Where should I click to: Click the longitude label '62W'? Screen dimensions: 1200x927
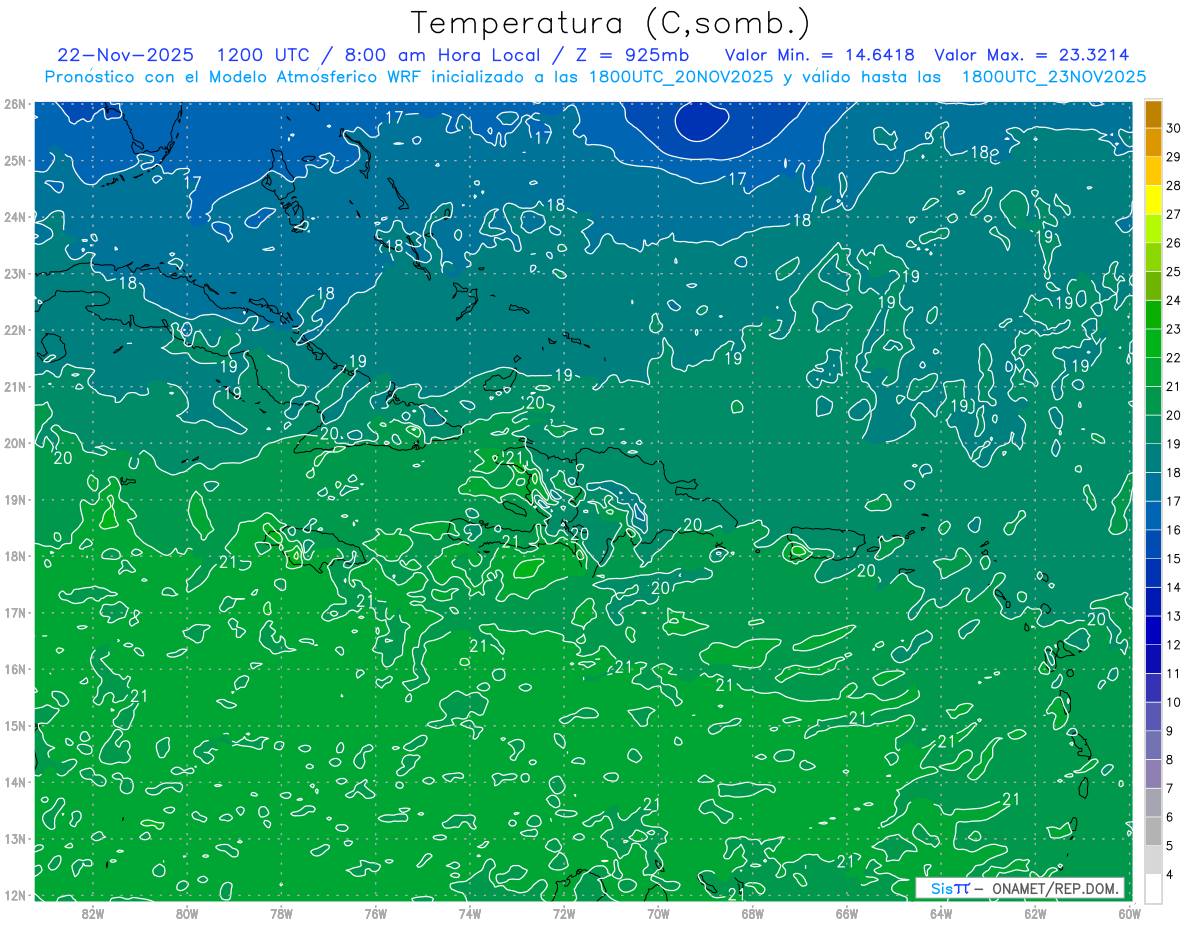click(x=1035, y=913)
